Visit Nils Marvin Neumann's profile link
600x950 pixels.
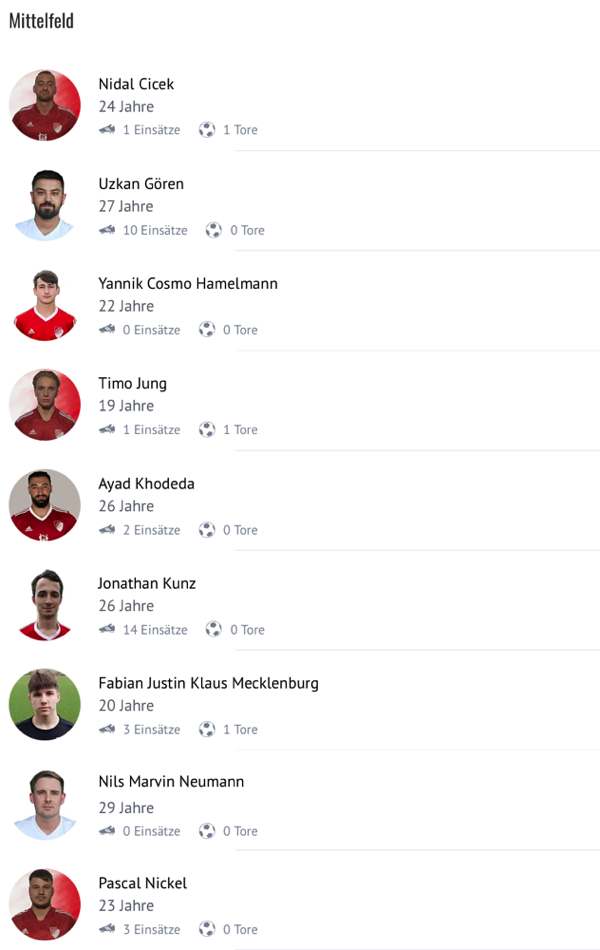coord(171,782)
